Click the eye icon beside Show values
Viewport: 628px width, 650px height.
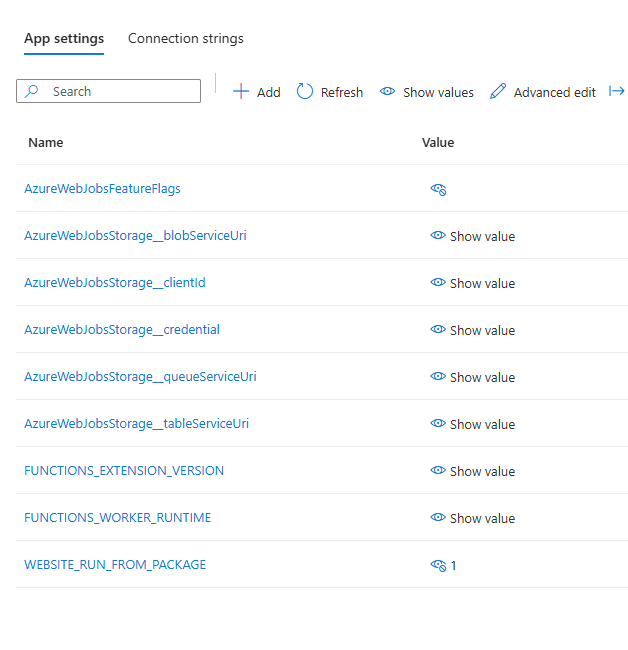tap(388, 91)
